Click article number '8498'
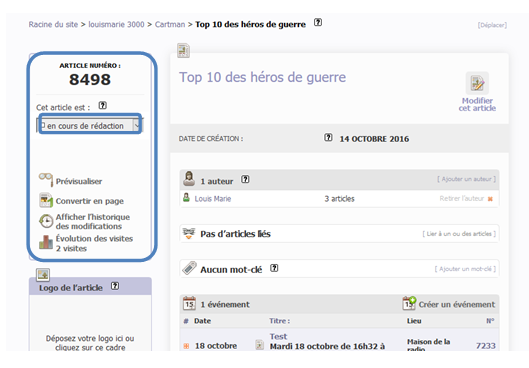Screen dimensions: 529x368 pos(90,80)
